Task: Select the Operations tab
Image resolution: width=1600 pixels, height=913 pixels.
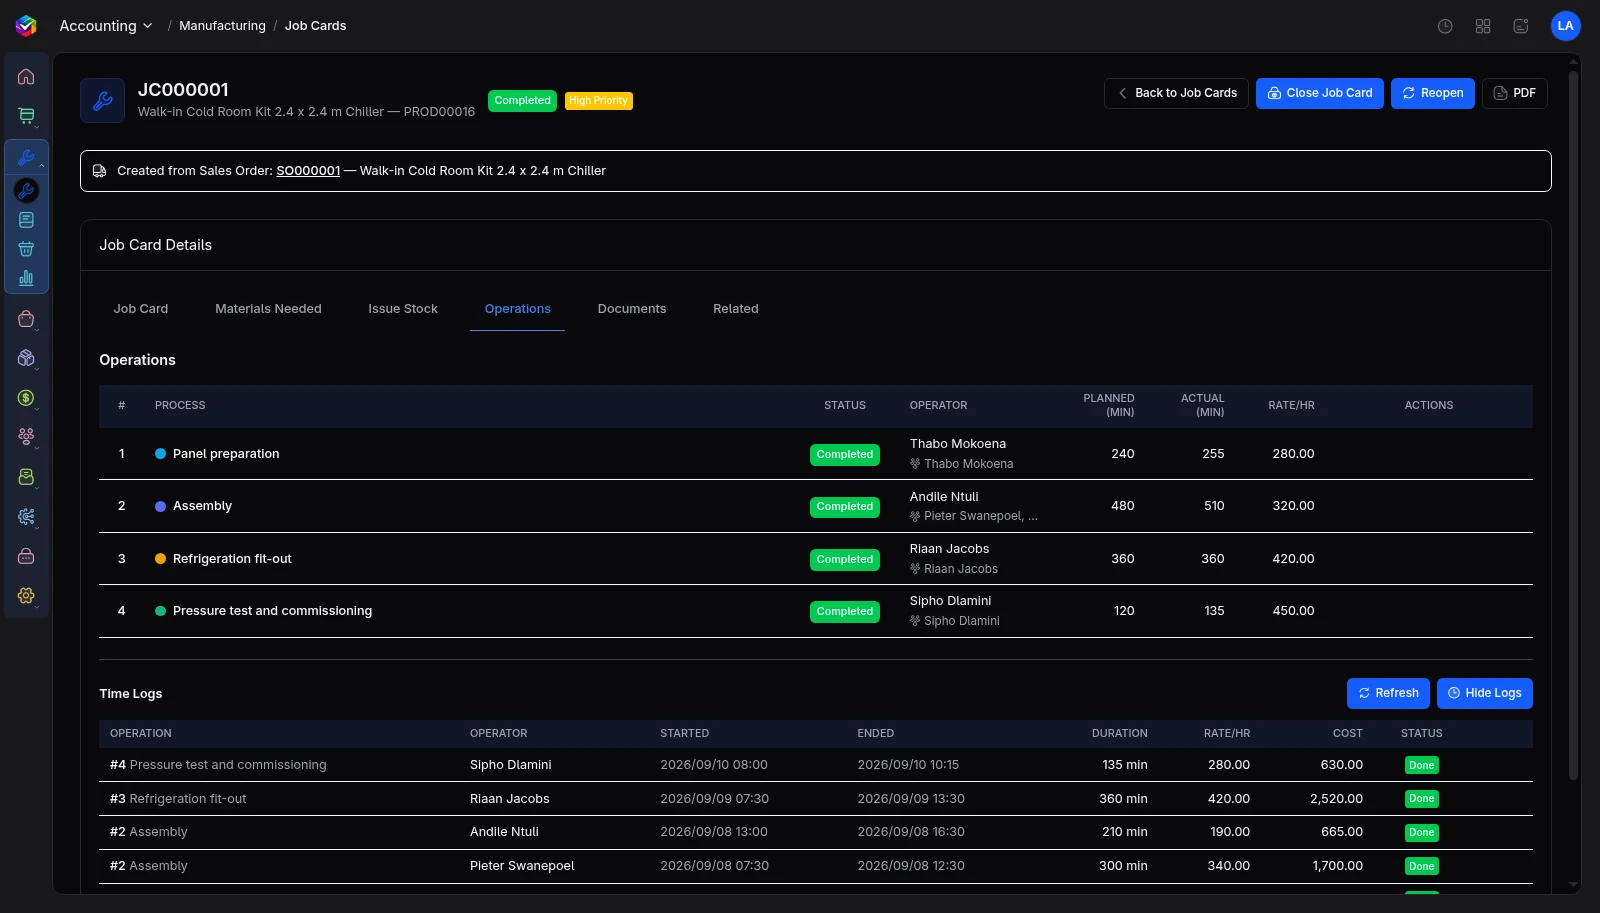Action: [518, 309]
